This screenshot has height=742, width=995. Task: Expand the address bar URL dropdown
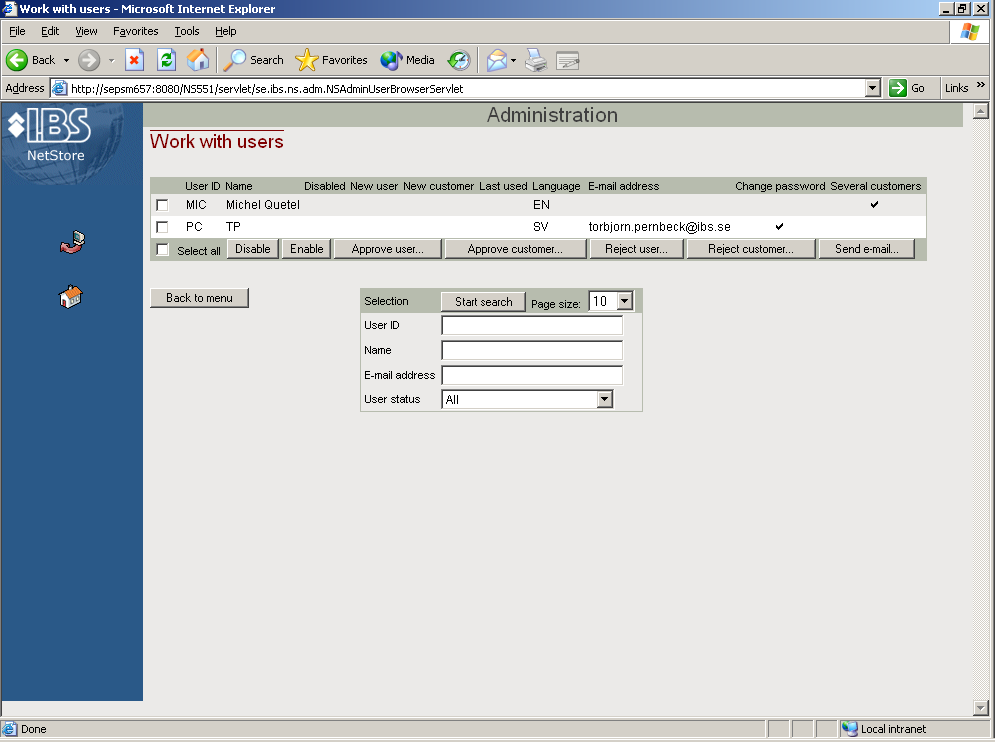click(872, 88)
